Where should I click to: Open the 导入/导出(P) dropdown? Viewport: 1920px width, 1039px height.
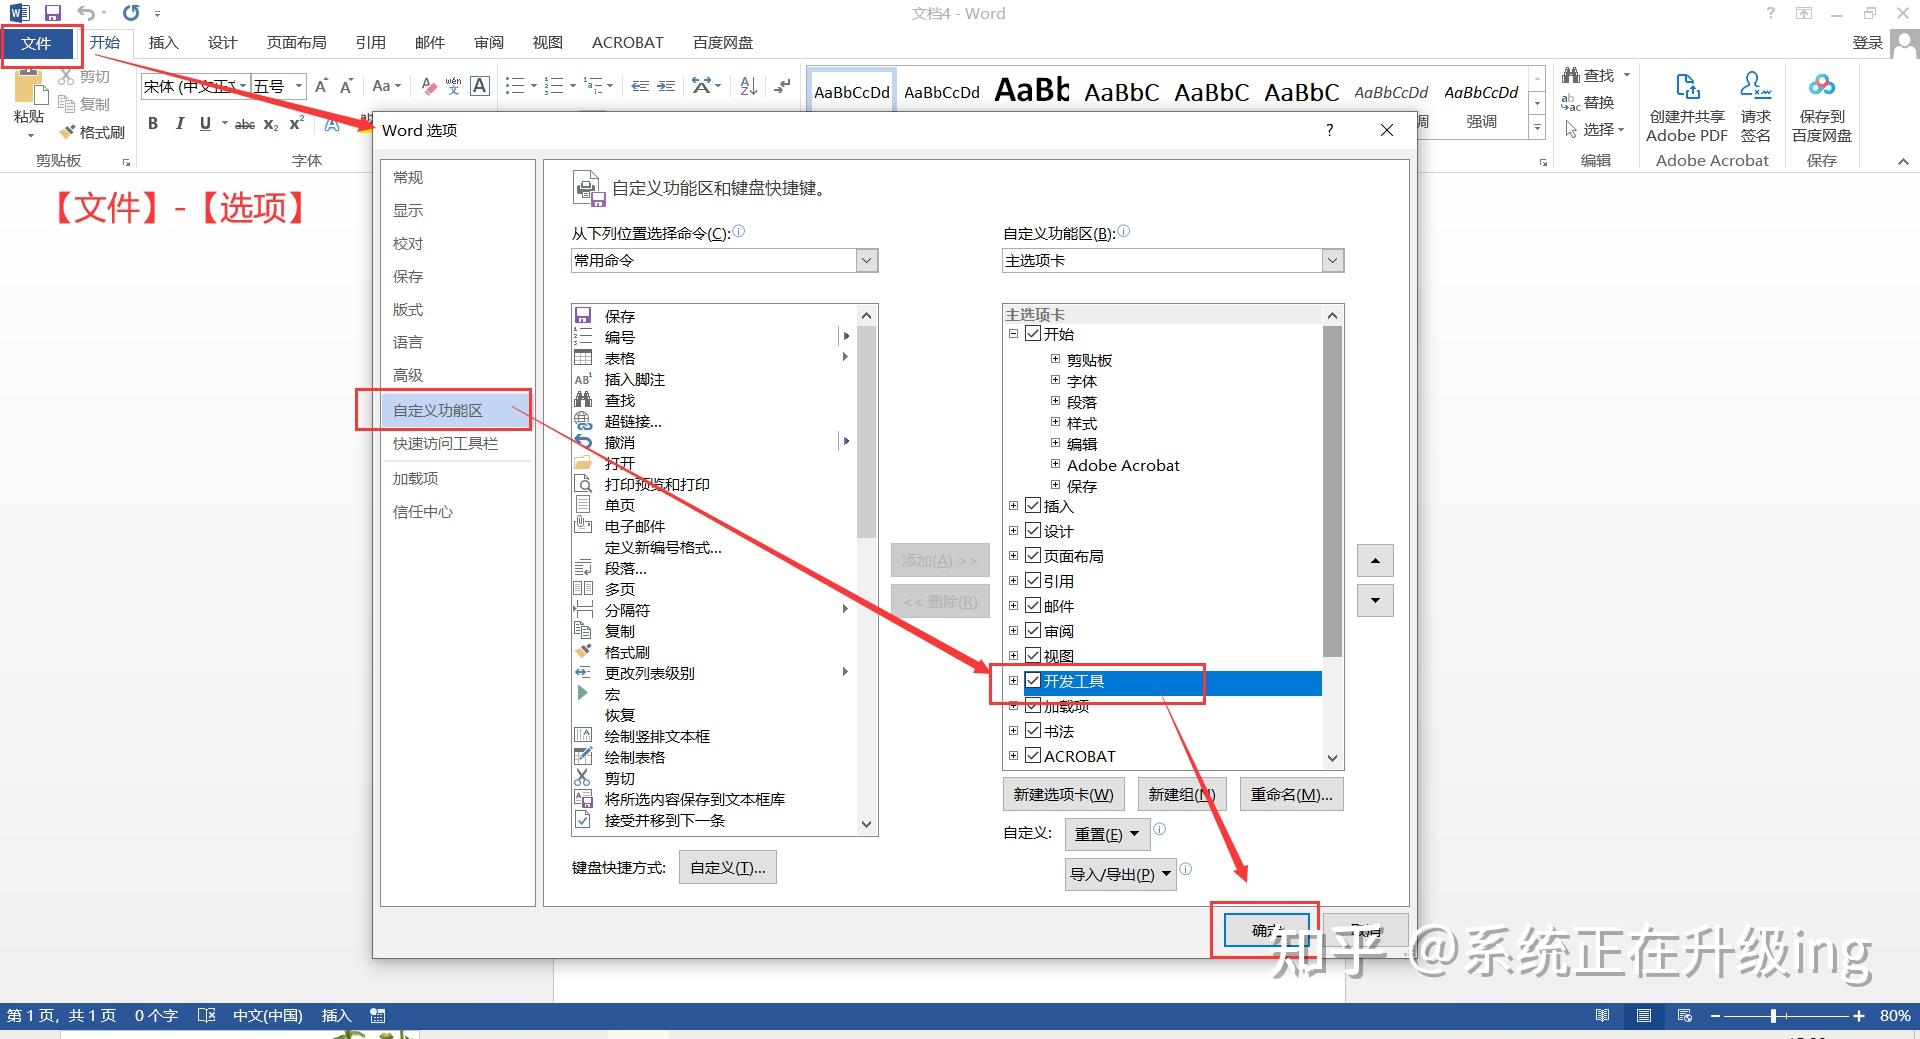(1120, 874)
